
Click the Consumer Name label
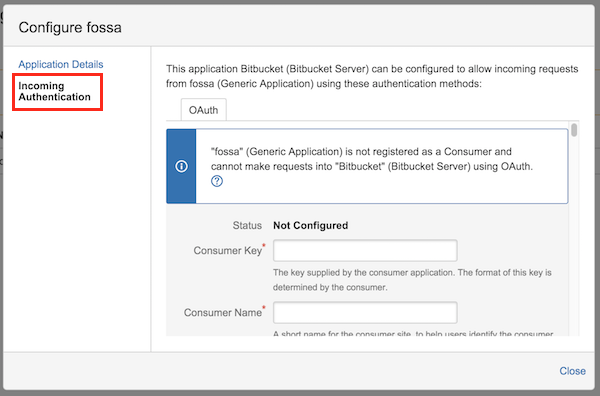coord(223,313)
